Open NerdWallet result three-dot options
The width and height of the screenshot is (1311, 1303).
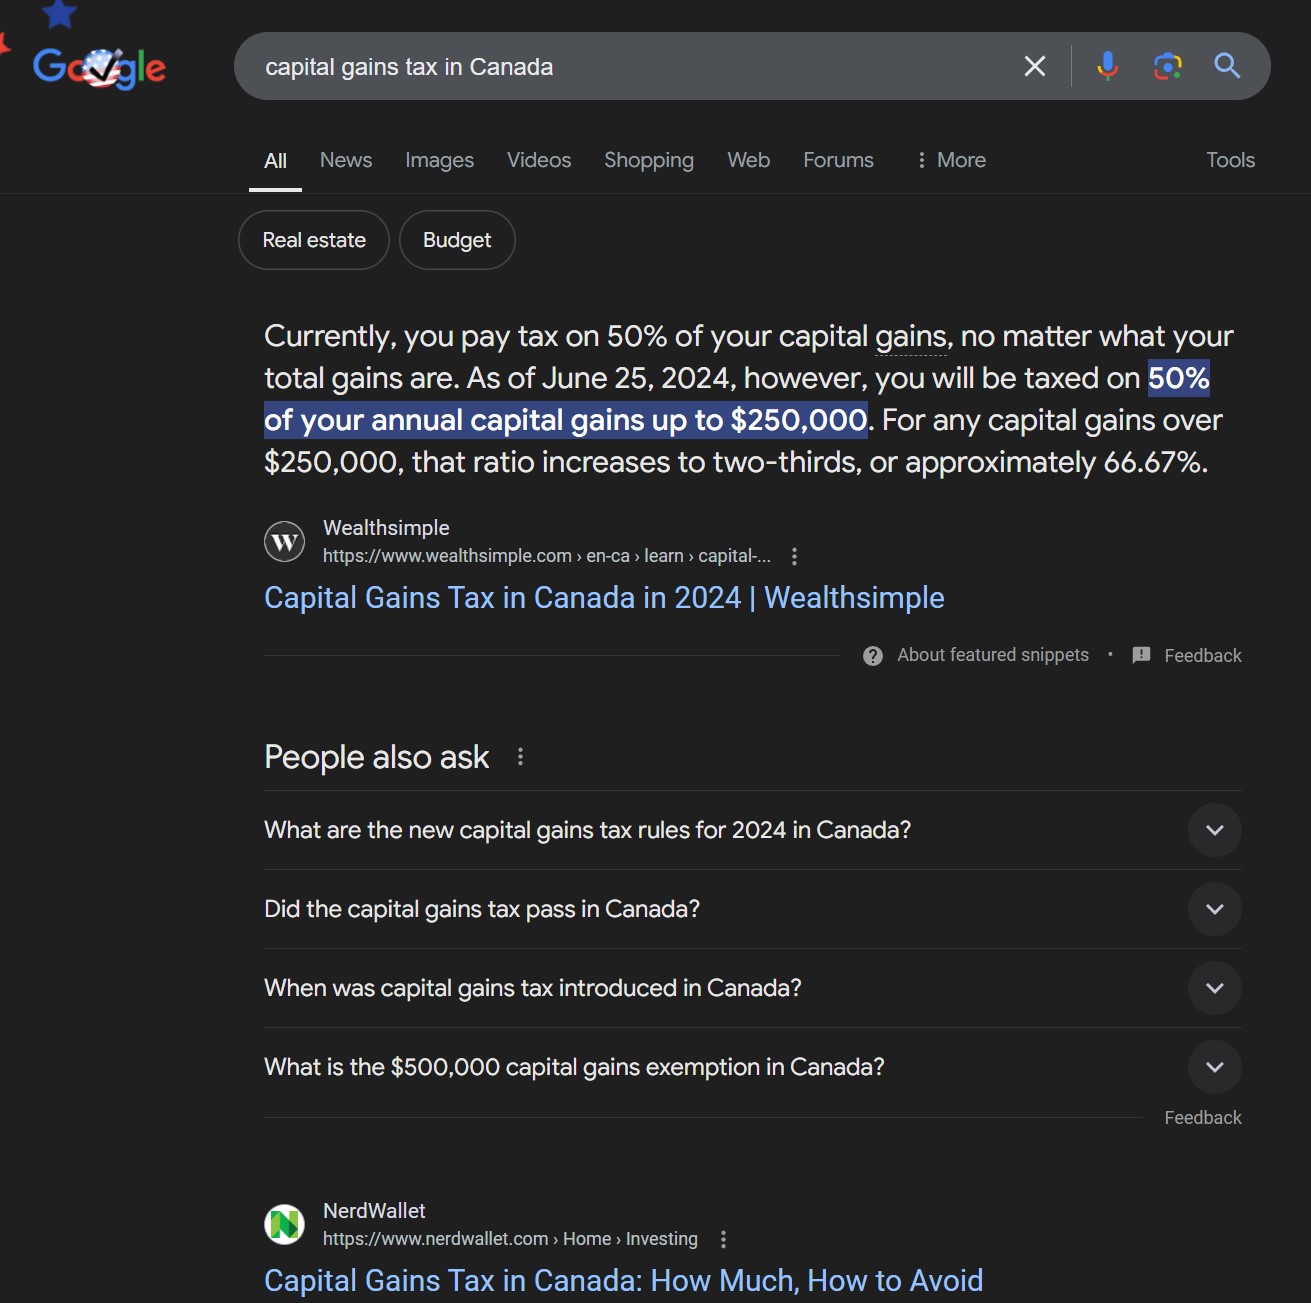pos(723,1239)
